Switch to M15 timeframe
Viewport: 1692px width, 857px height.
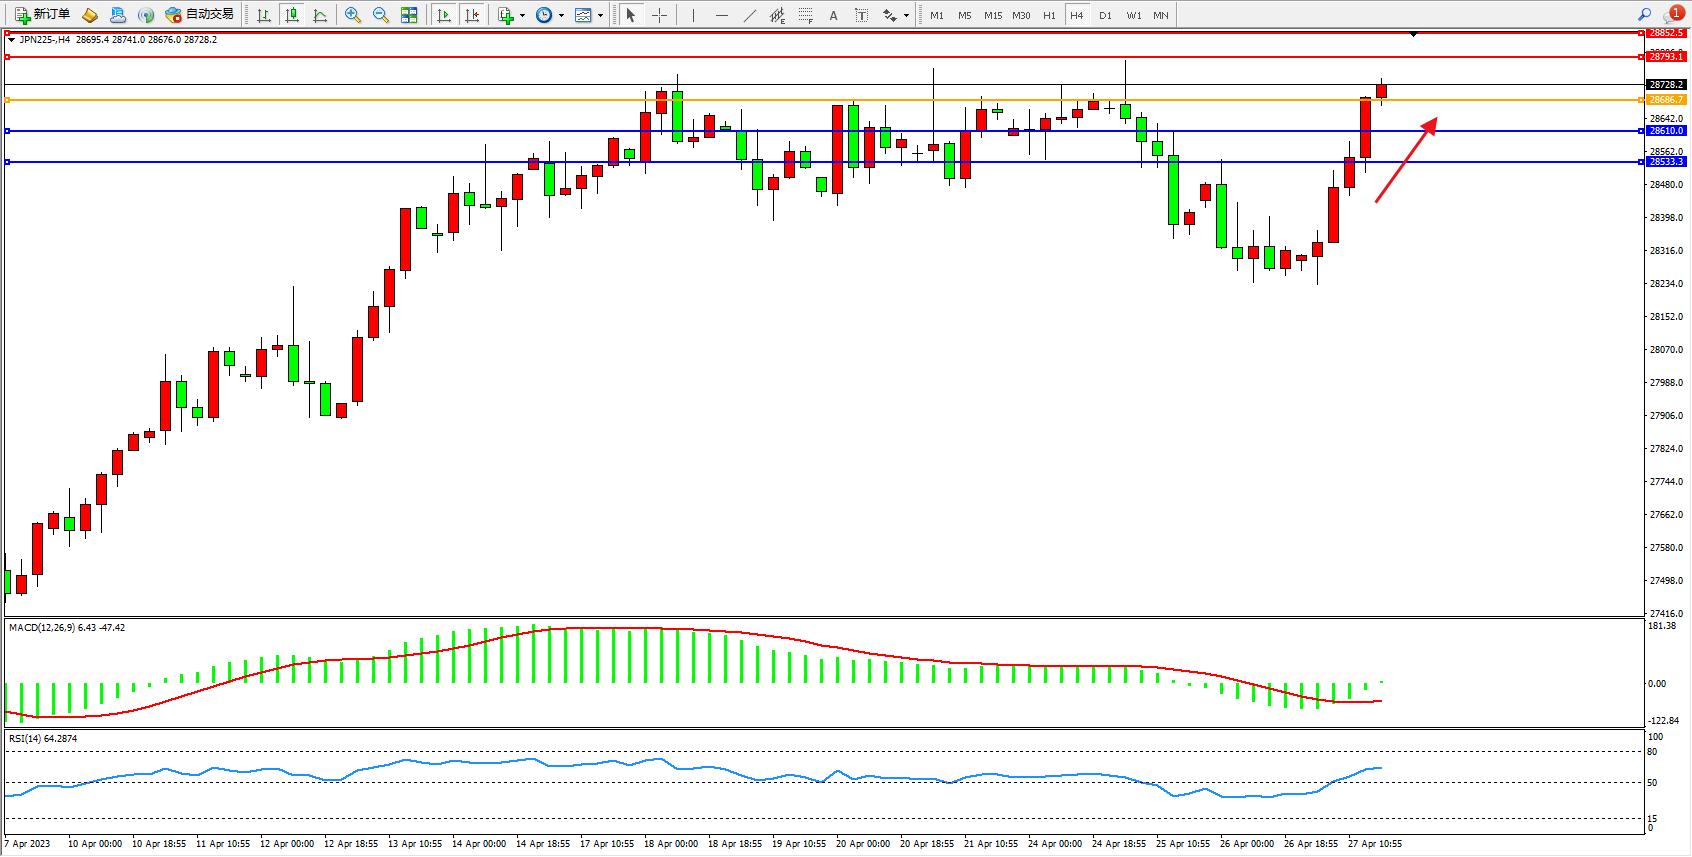tap(992, 15)
